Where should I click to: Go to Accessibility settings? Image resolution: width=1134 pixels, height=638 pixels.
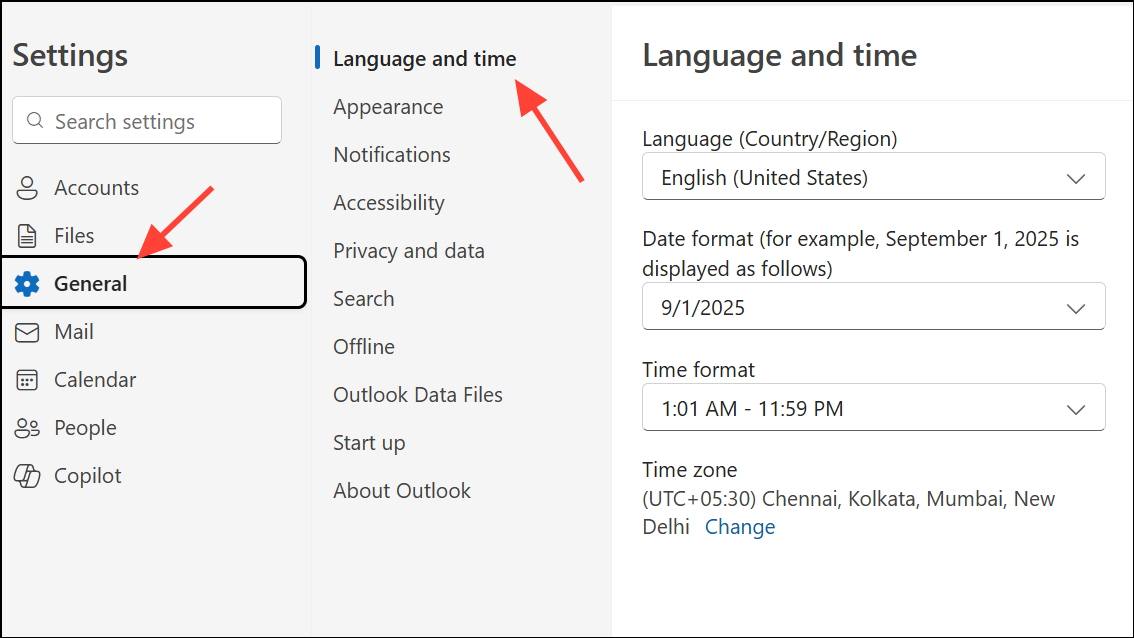(389, 203)
